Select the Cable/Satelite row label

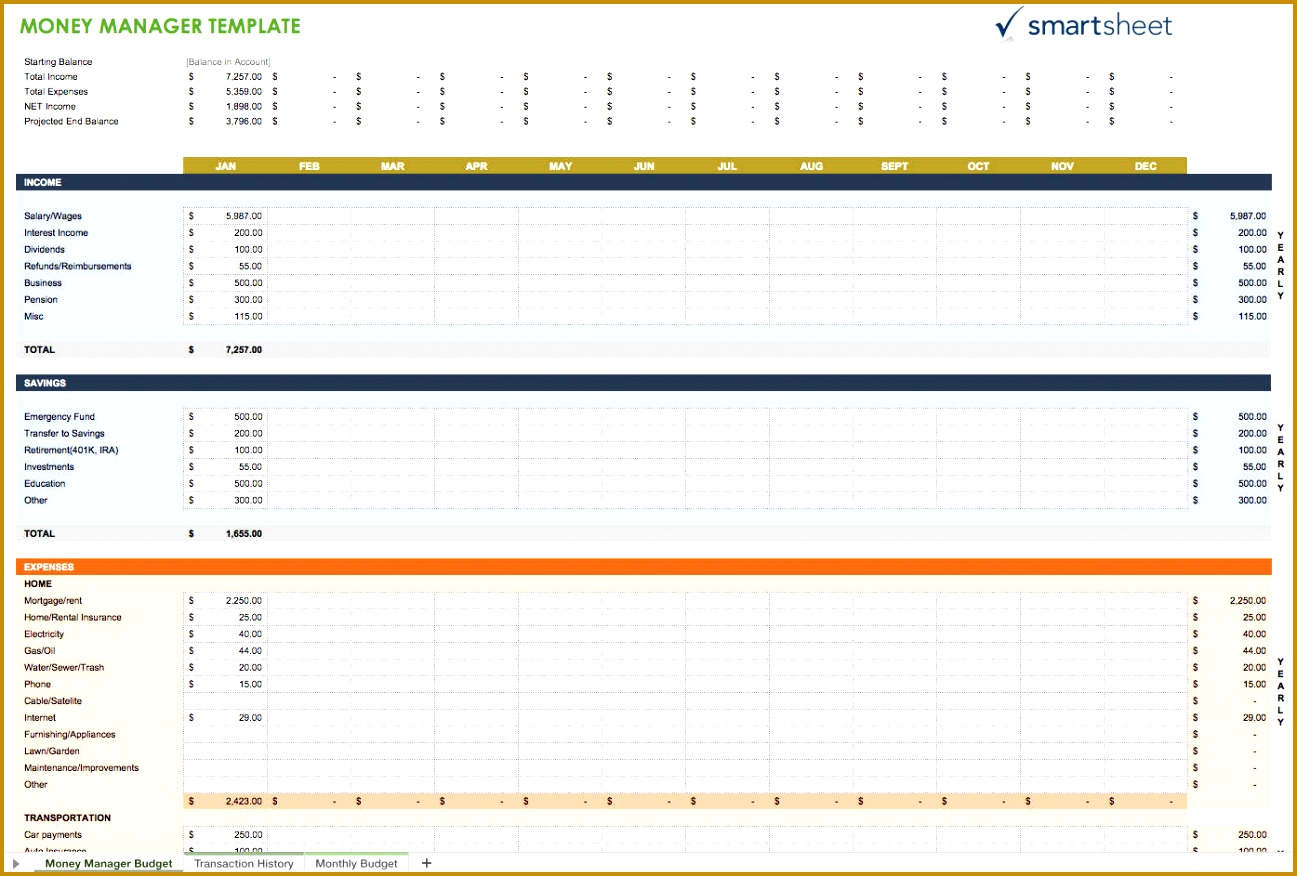(53, 701)
